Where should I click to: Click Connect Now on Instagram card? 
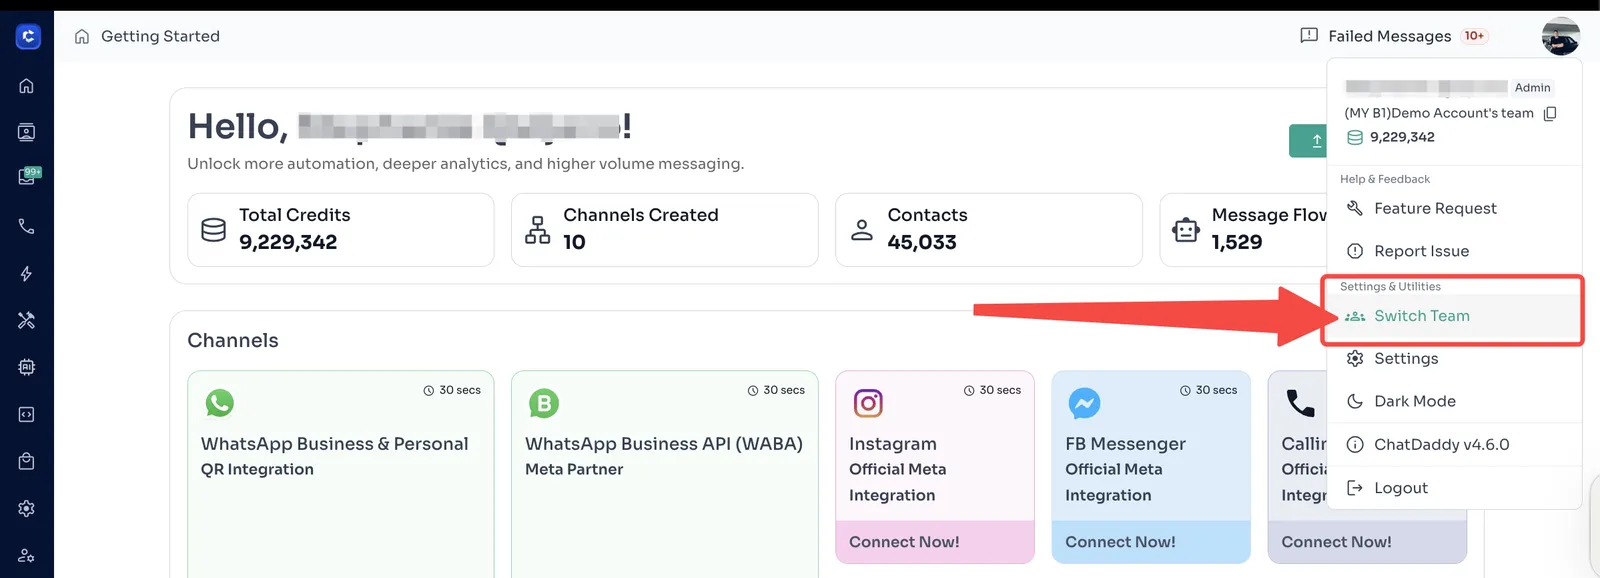pos(904,542)
